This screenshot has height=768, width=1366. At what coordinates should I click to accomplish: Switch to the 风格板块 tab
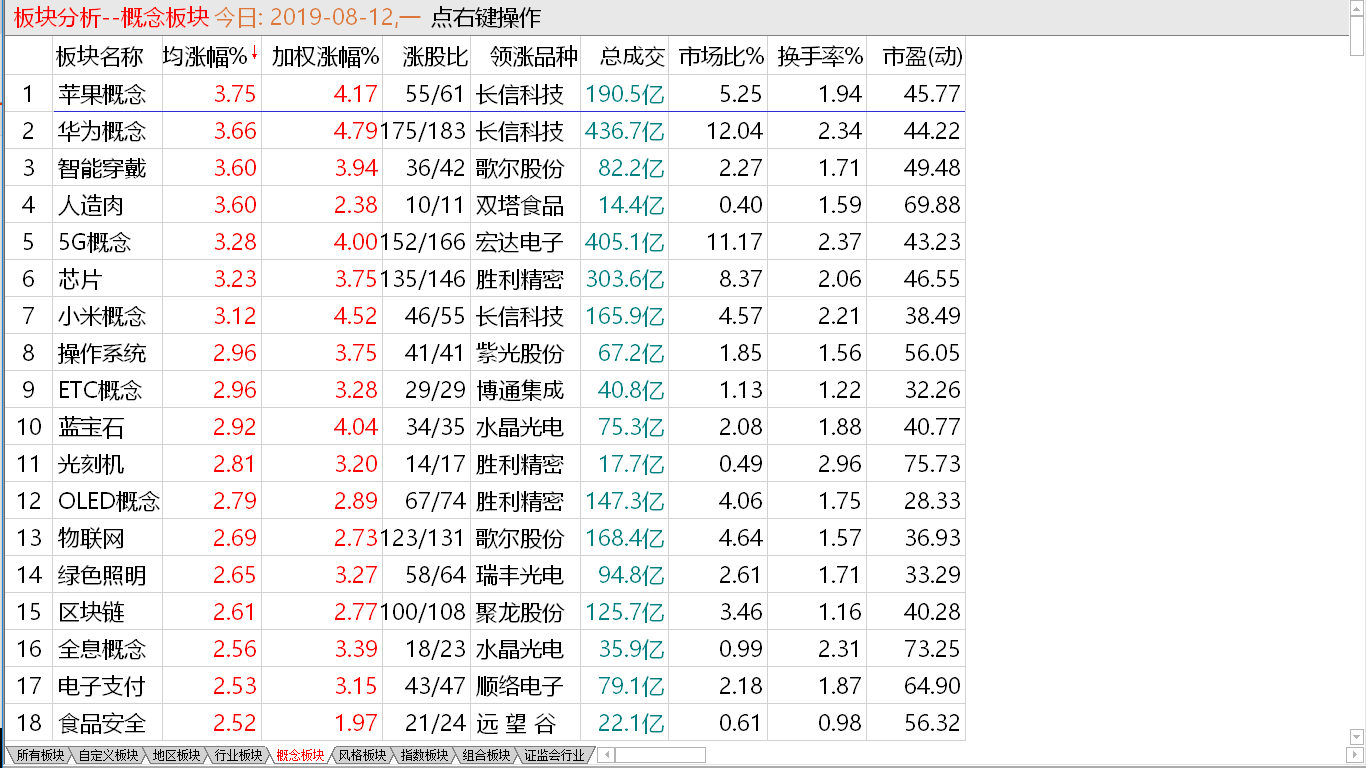362,756
